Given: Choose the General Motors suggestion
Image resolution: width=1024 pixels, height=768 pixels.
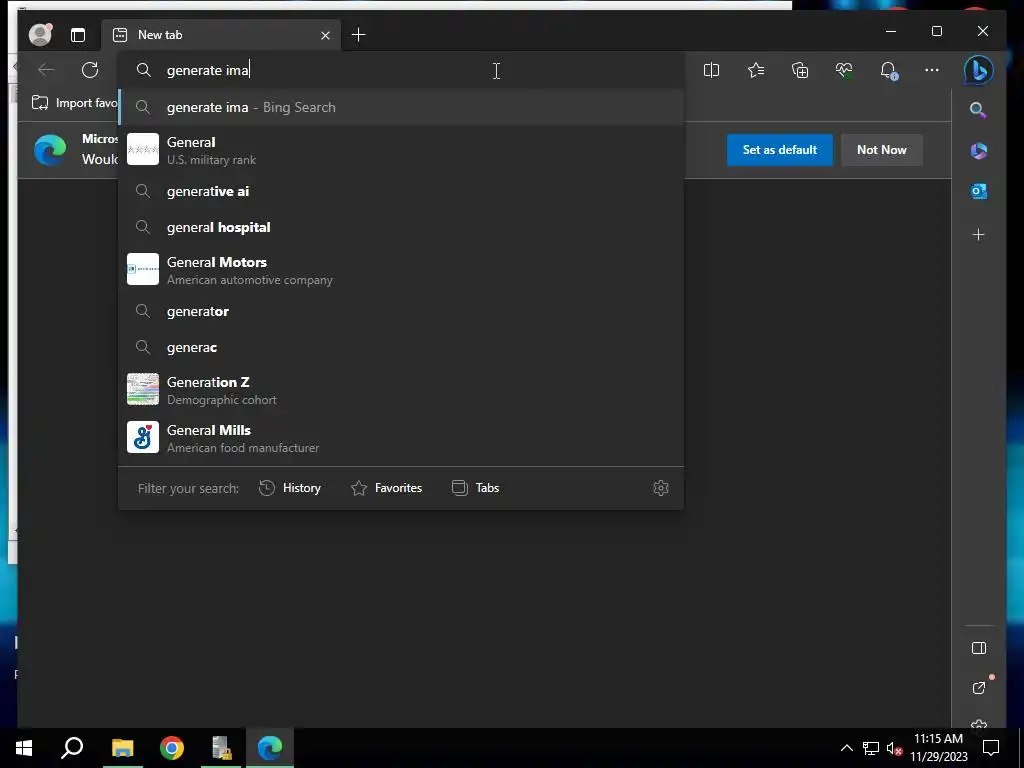Looking at the screenshot, I should 401,270.
